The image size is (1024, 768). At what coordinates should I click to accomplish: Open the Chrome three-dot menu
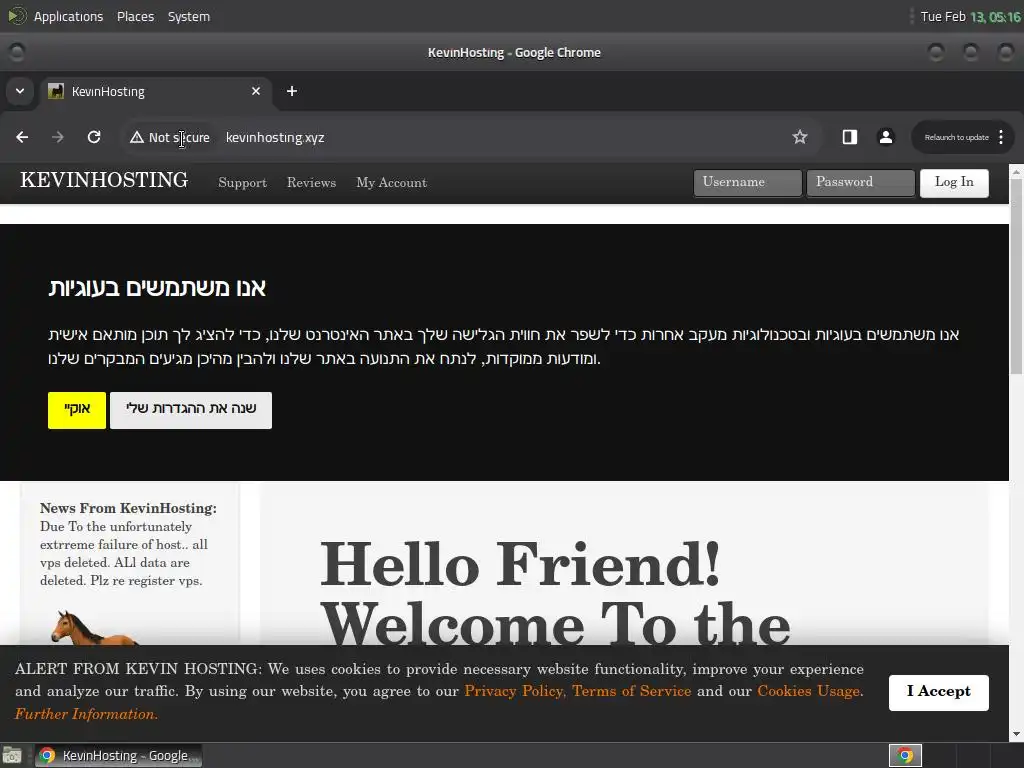(1001, 137)
